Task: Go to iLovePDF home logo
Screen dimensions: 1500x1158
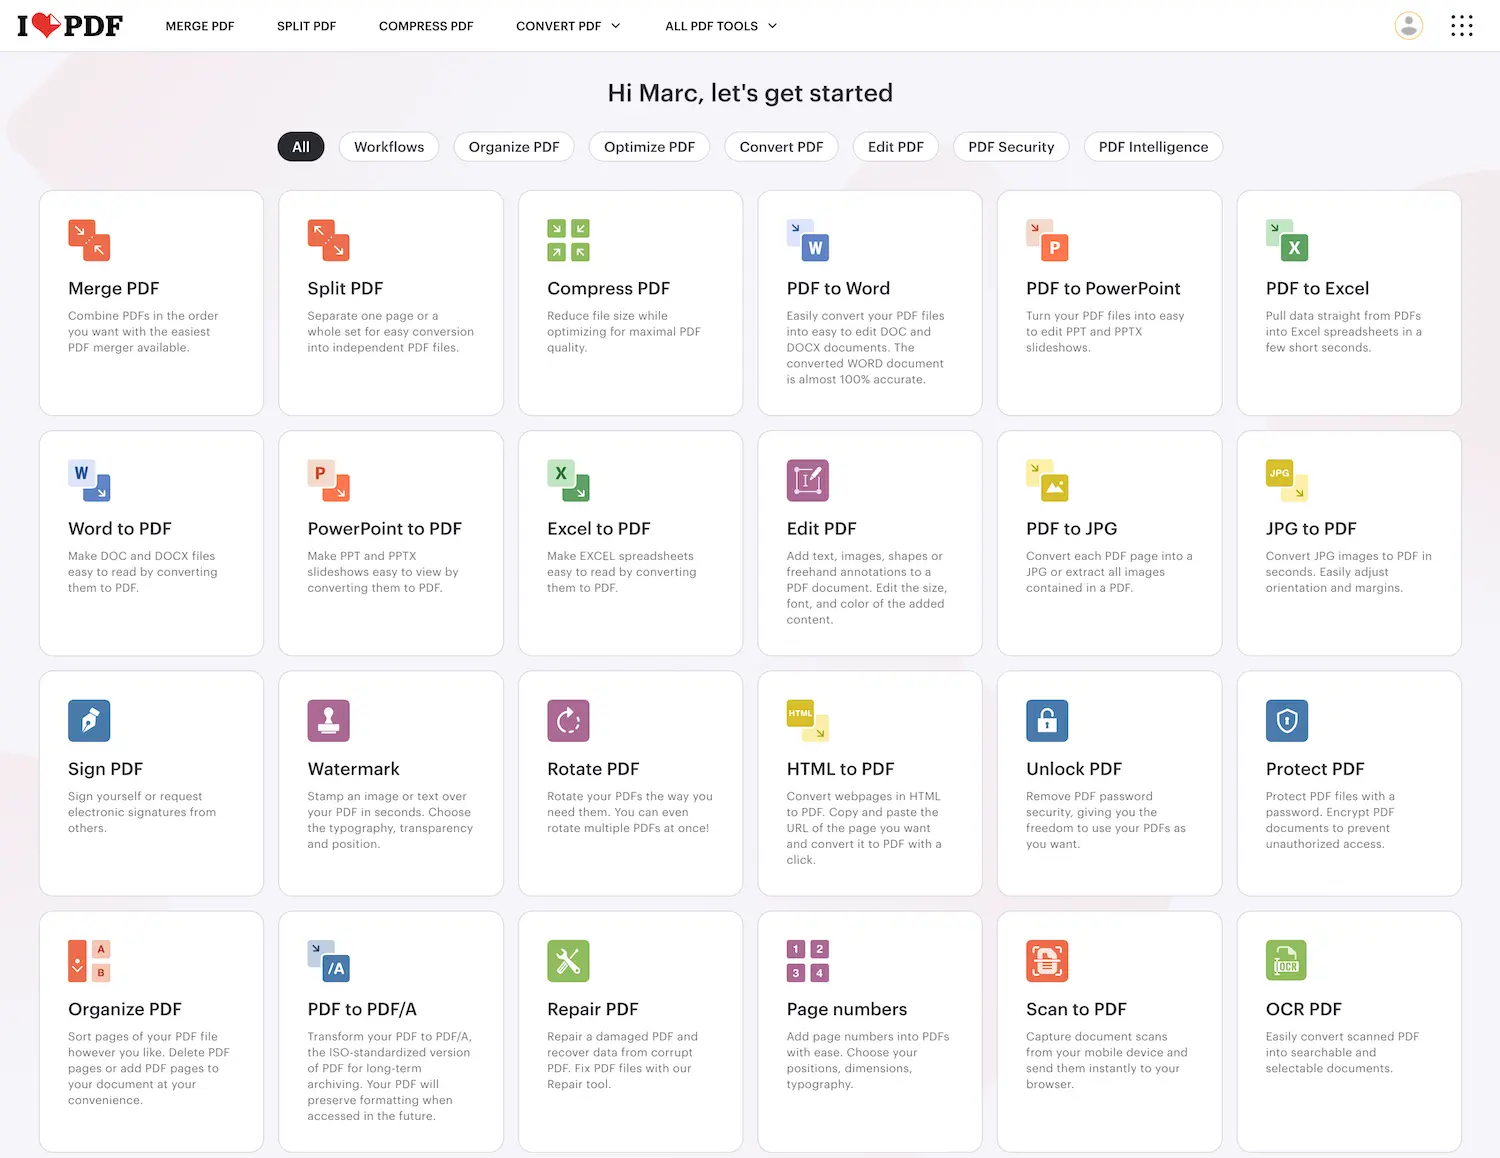Action: (x=70, y=25)
